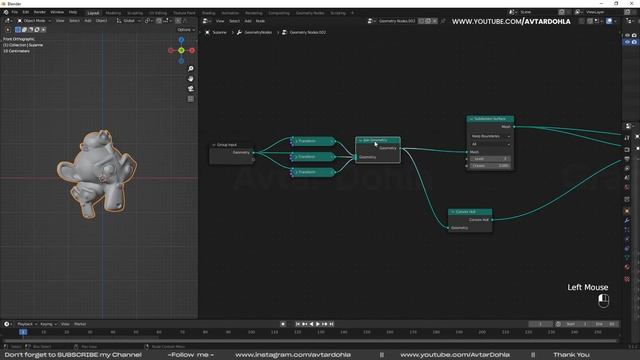Click the Crease slider in Subdivision Surface node
Image resolution: width=640 pixels, height=360 pixels.
coord(490,166)
